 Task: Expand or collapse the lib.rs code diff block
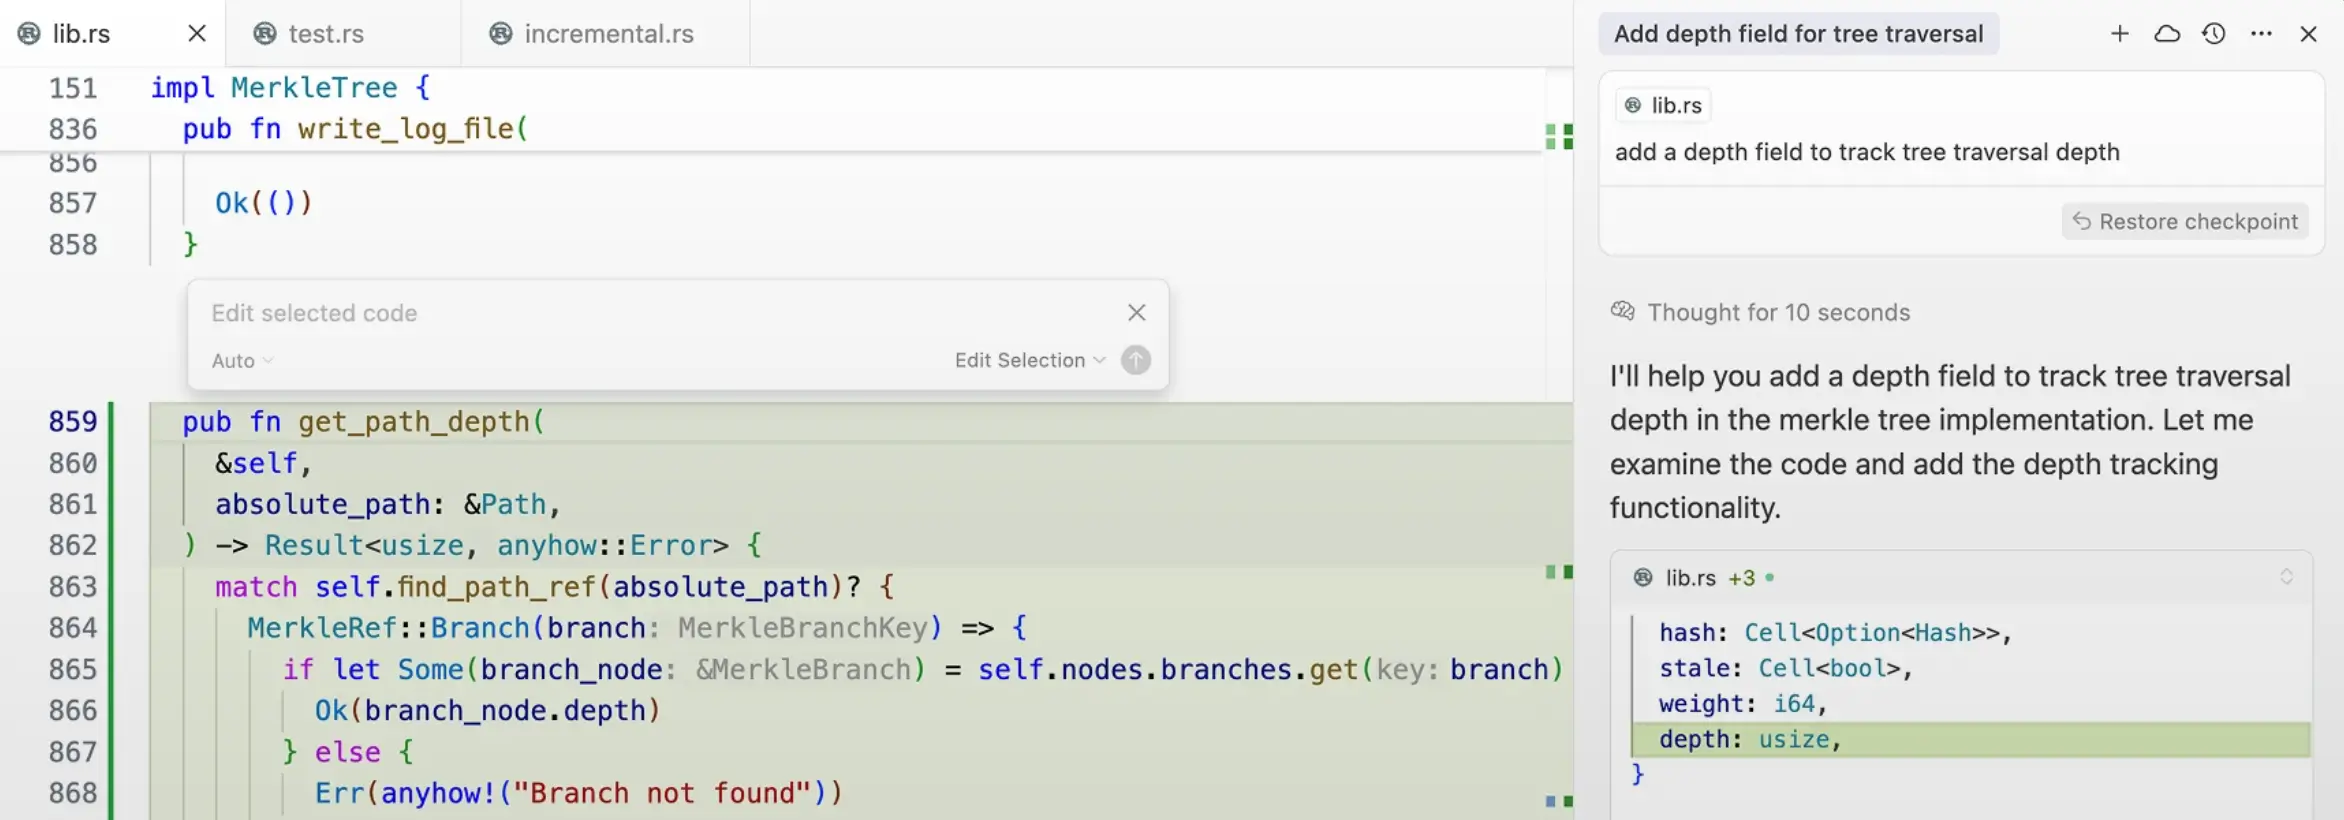pos(2286,577)
